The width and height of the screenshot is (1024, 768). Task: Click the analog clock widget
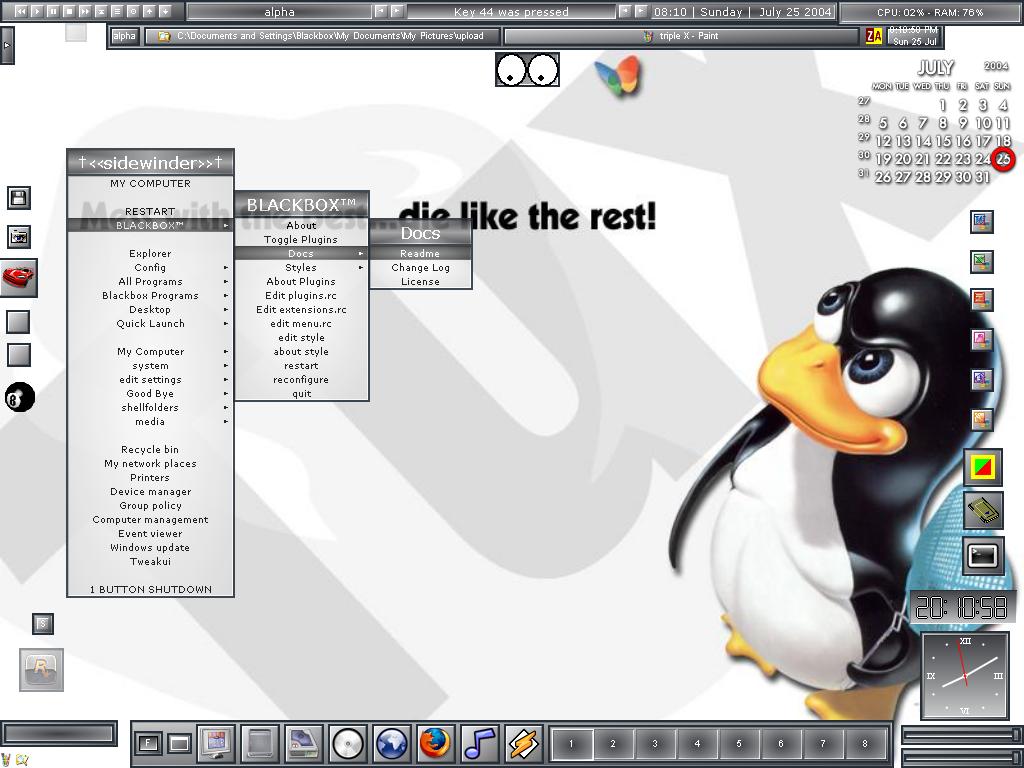965,676
